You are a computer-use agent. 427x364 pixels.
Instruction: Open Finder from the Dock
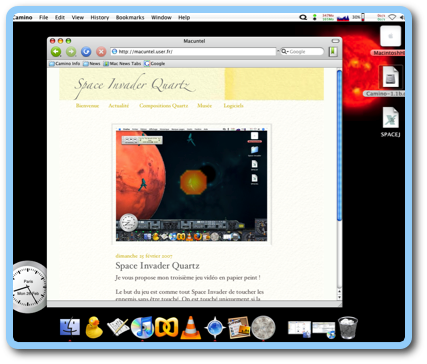pos(70,327)
